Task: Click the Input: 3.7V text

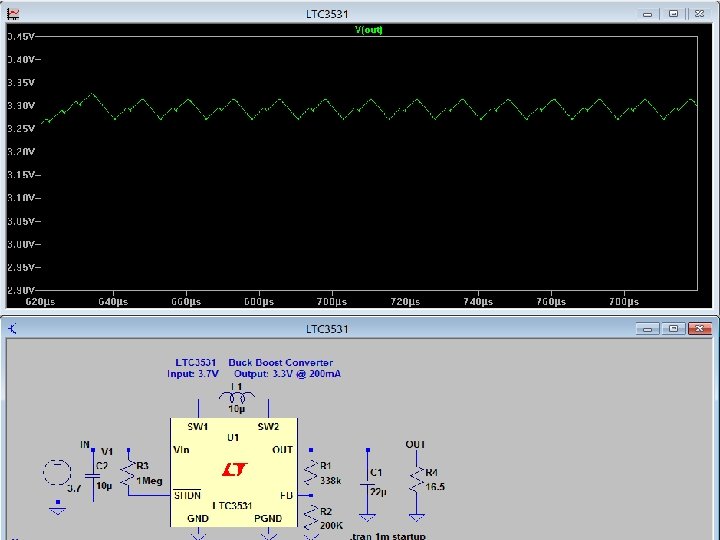Action: coord(193,374)
